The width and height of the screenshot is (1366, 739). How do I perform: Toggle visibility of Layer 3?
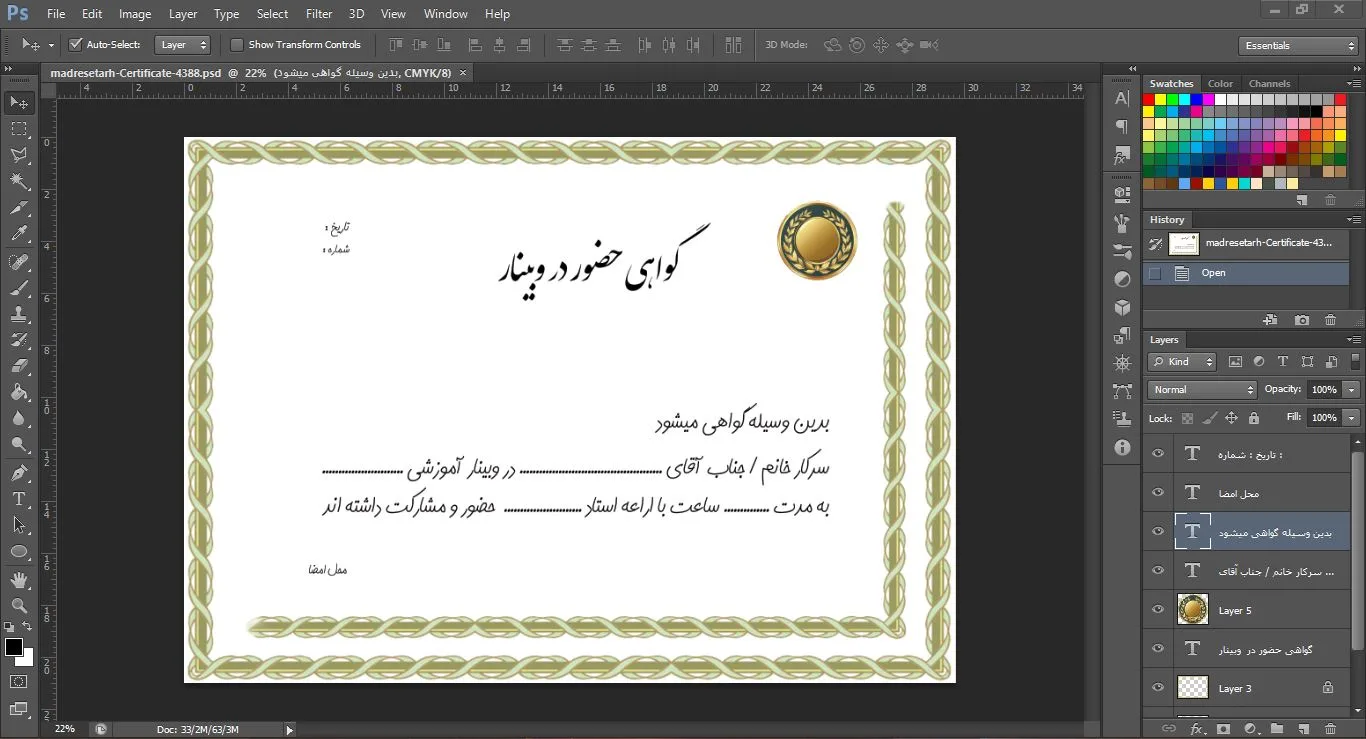[1158, 688]
